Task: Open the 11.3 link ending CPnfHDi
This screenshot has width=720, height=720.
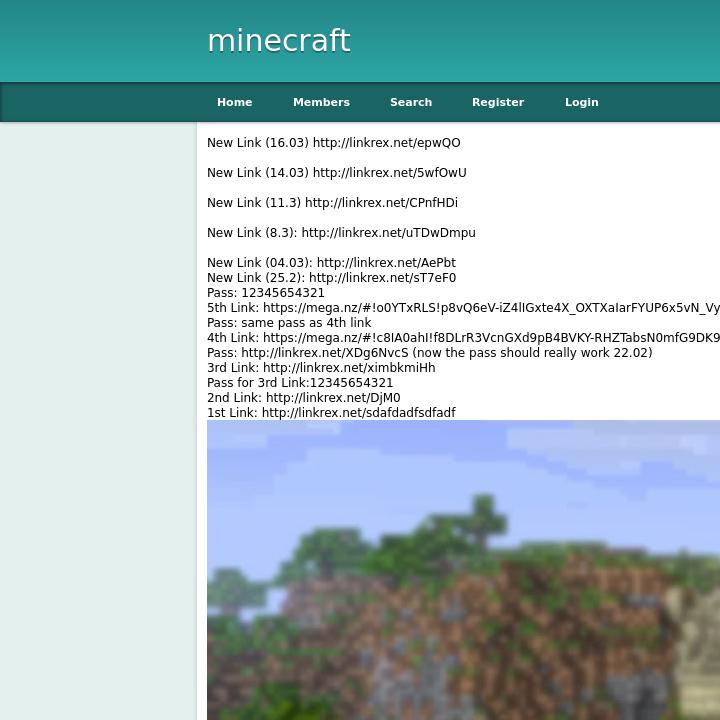Action: 381,203
